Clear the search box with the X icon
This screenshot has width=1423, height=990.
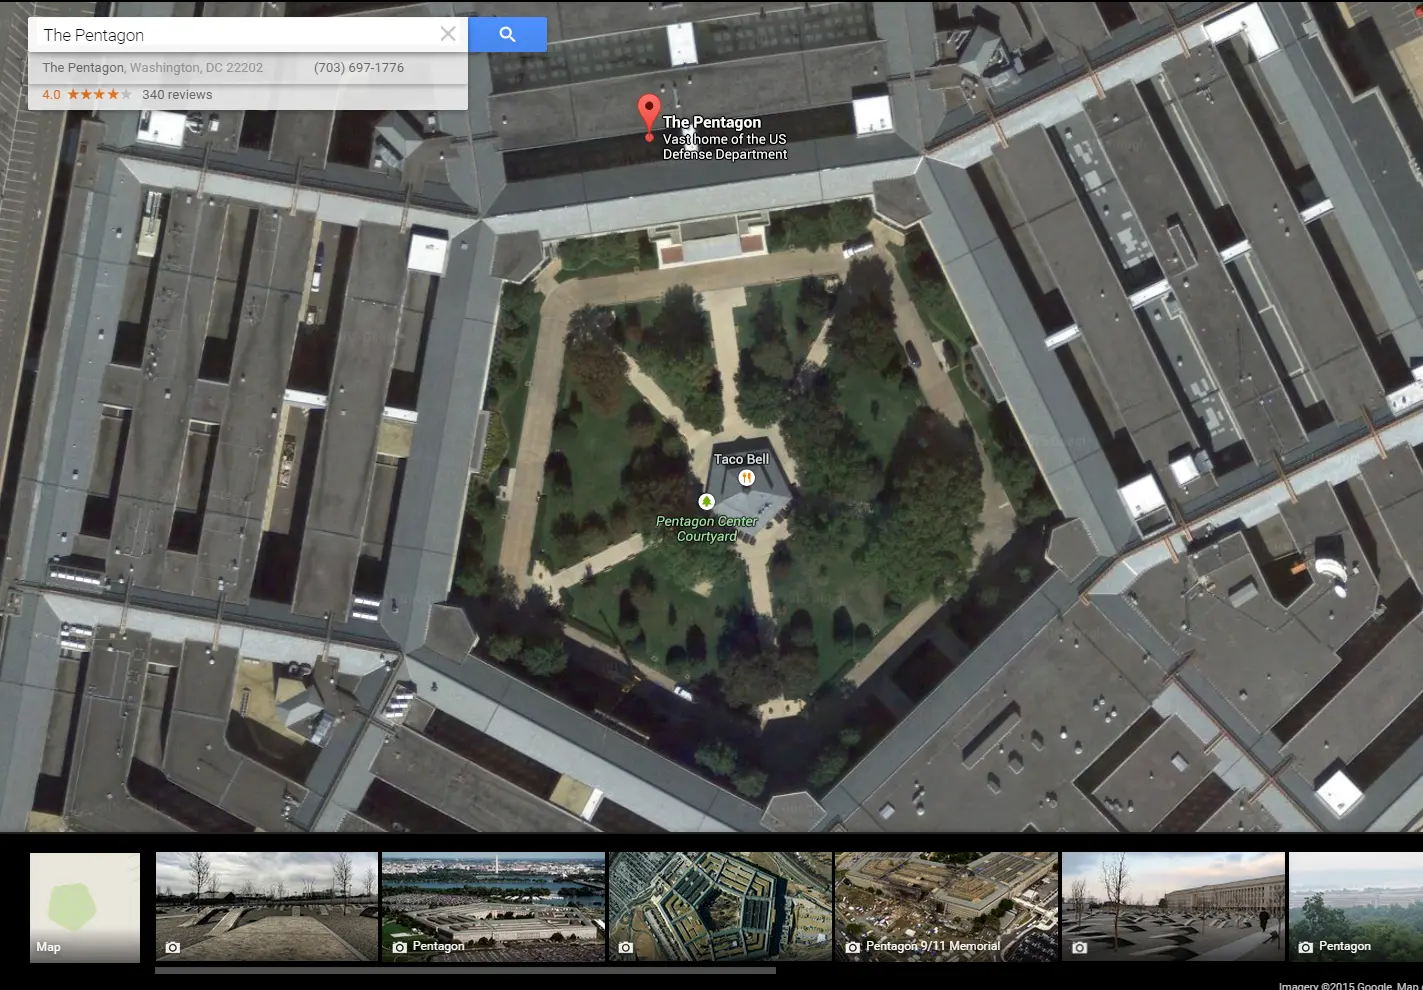pyautogui.click(x=448, y=34)
